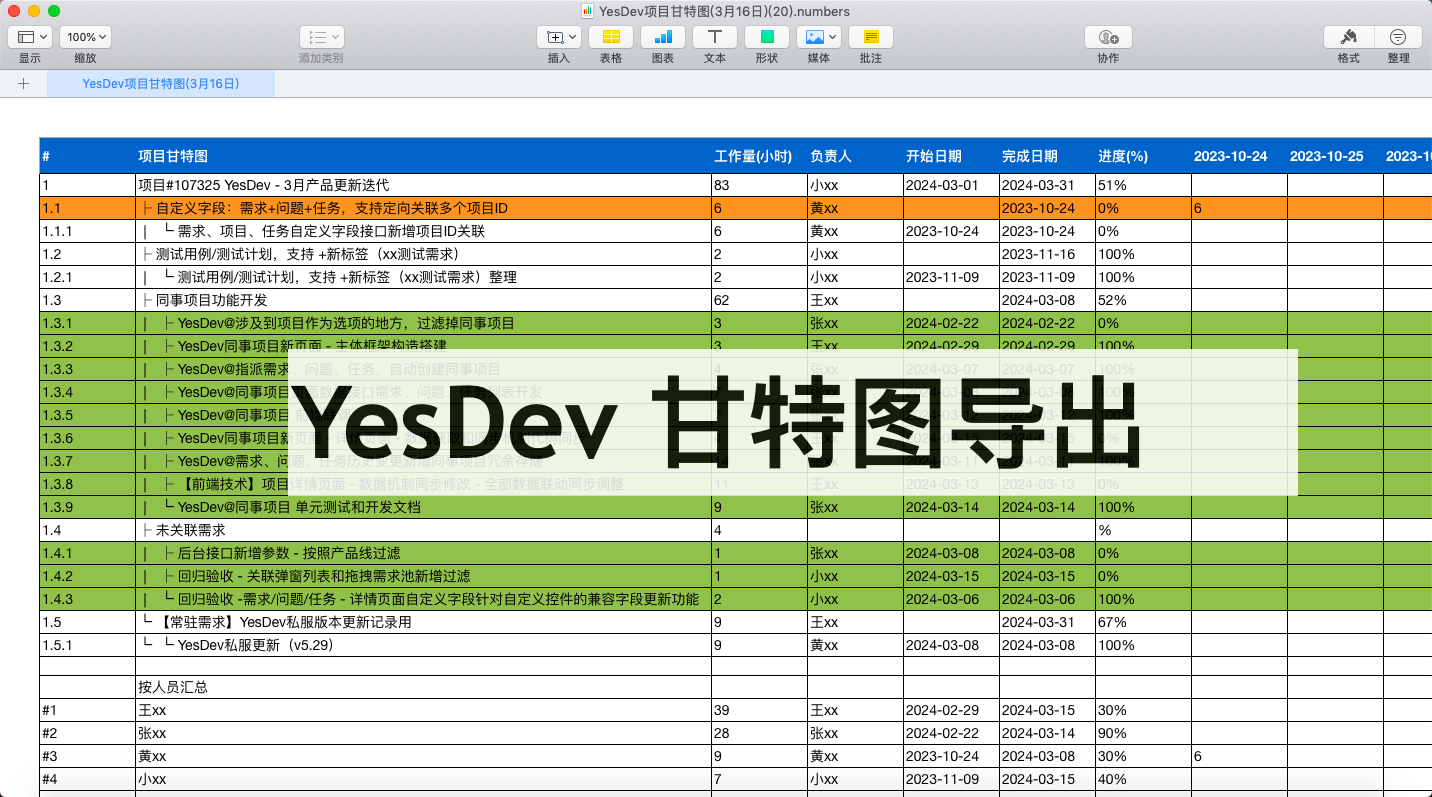This screenshot has height=797, width=1432.
Task: Click row 1.1.1 需求、项目、任务自定义字段 cell
Action: 423,231
